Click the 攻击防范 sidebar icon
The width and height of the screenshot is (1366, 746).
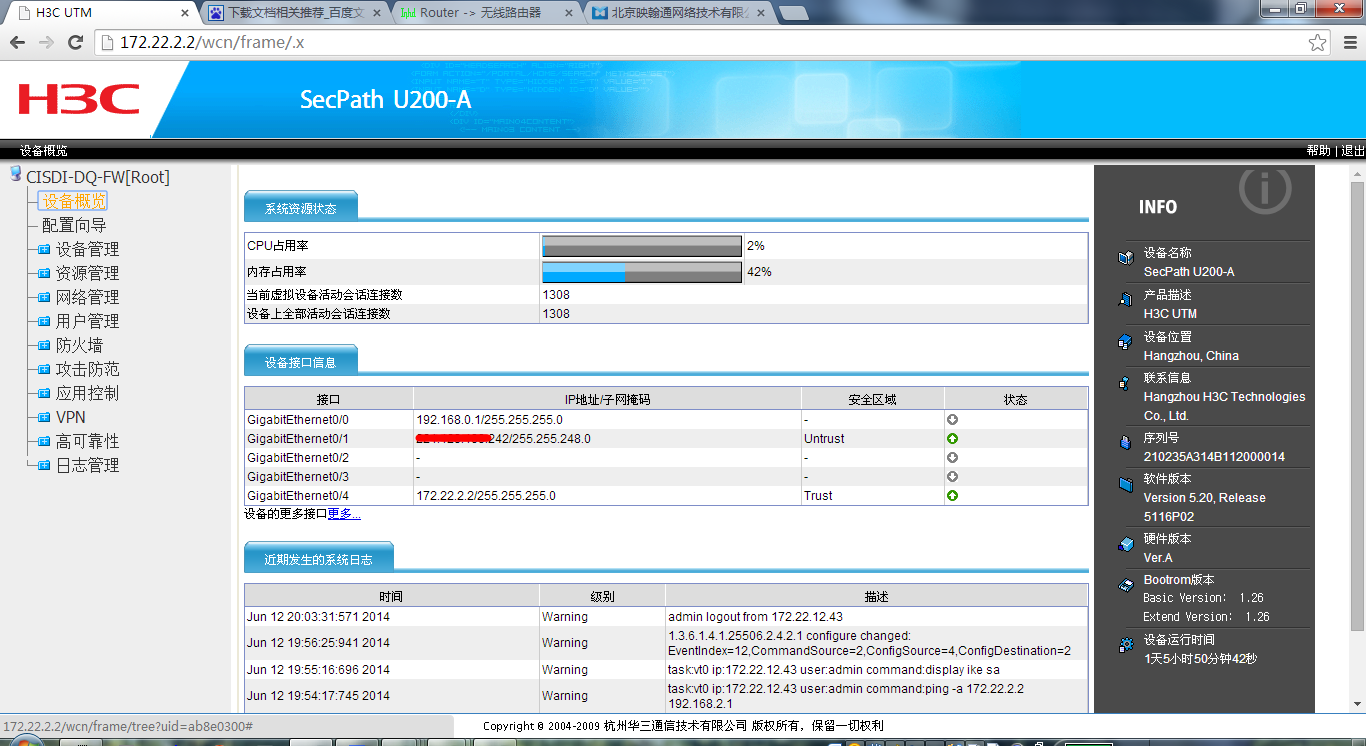42,369
